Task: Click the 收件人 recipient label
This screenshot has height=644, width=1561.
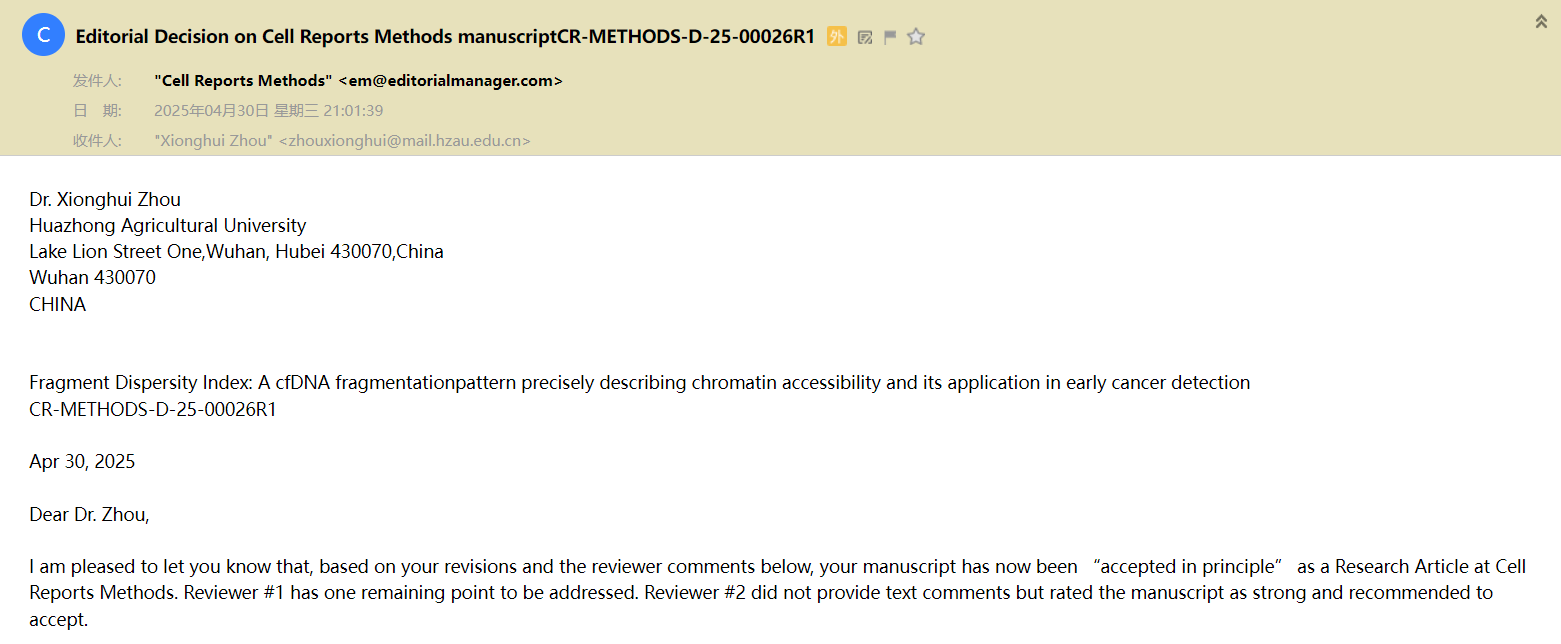Action: (x=97, y=141)
